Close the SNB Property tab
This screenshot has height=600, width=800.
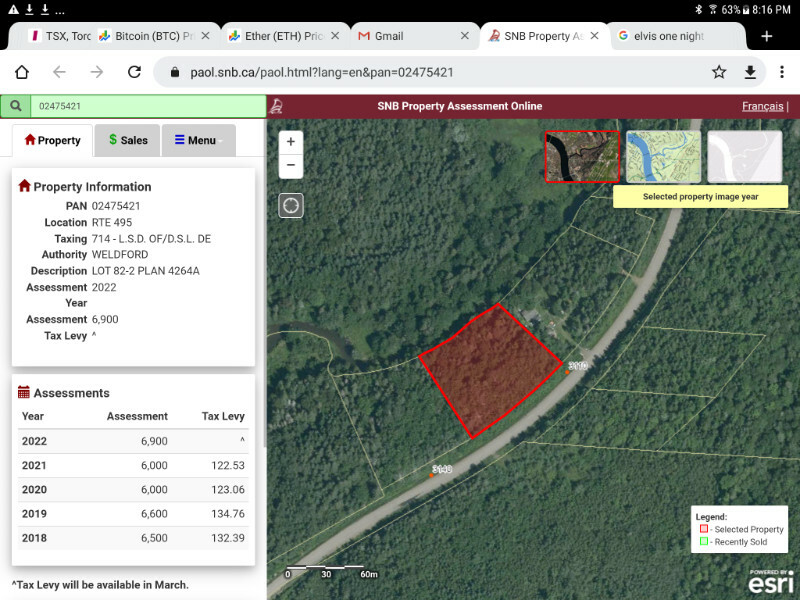[x=594, y=36]
